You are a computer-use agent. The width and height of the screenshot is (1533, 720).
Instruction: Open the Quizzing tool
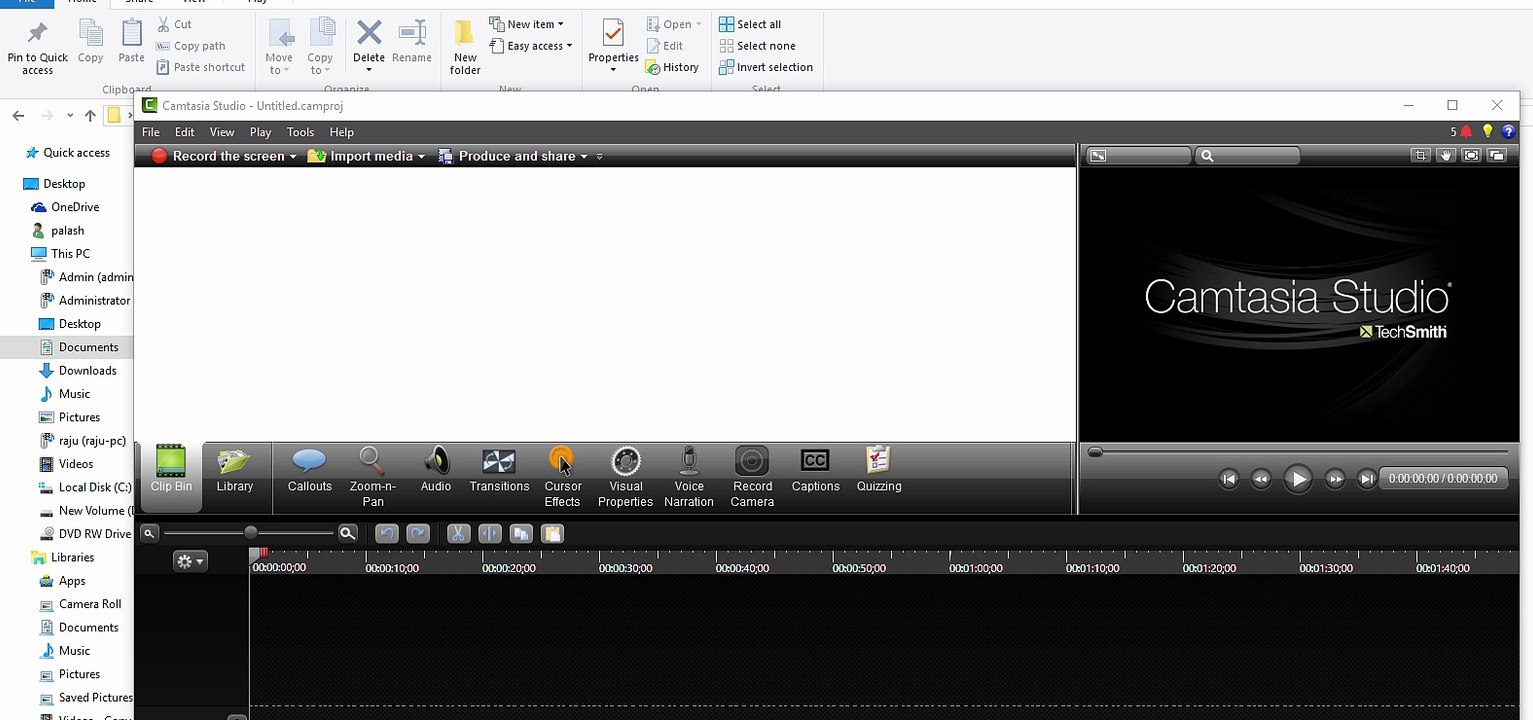(x=879, y=470)
